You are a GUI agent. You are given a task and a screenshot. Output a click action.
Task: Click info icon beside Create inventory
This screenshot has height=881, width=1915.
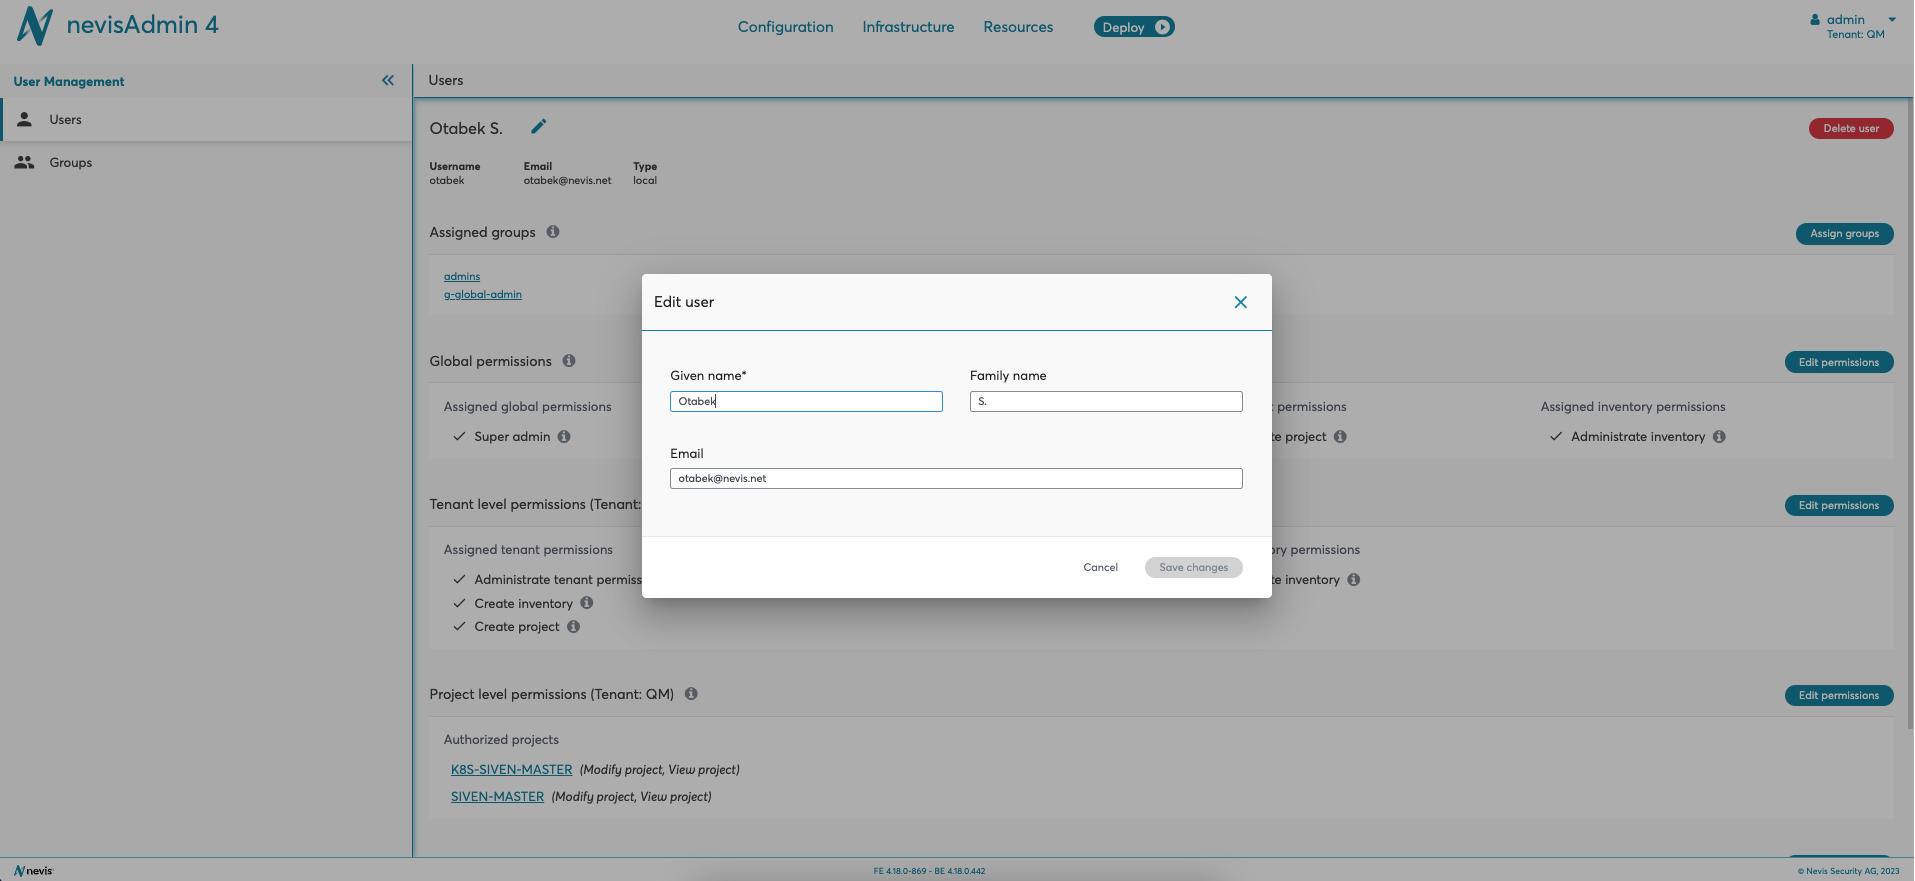[587, 603]
